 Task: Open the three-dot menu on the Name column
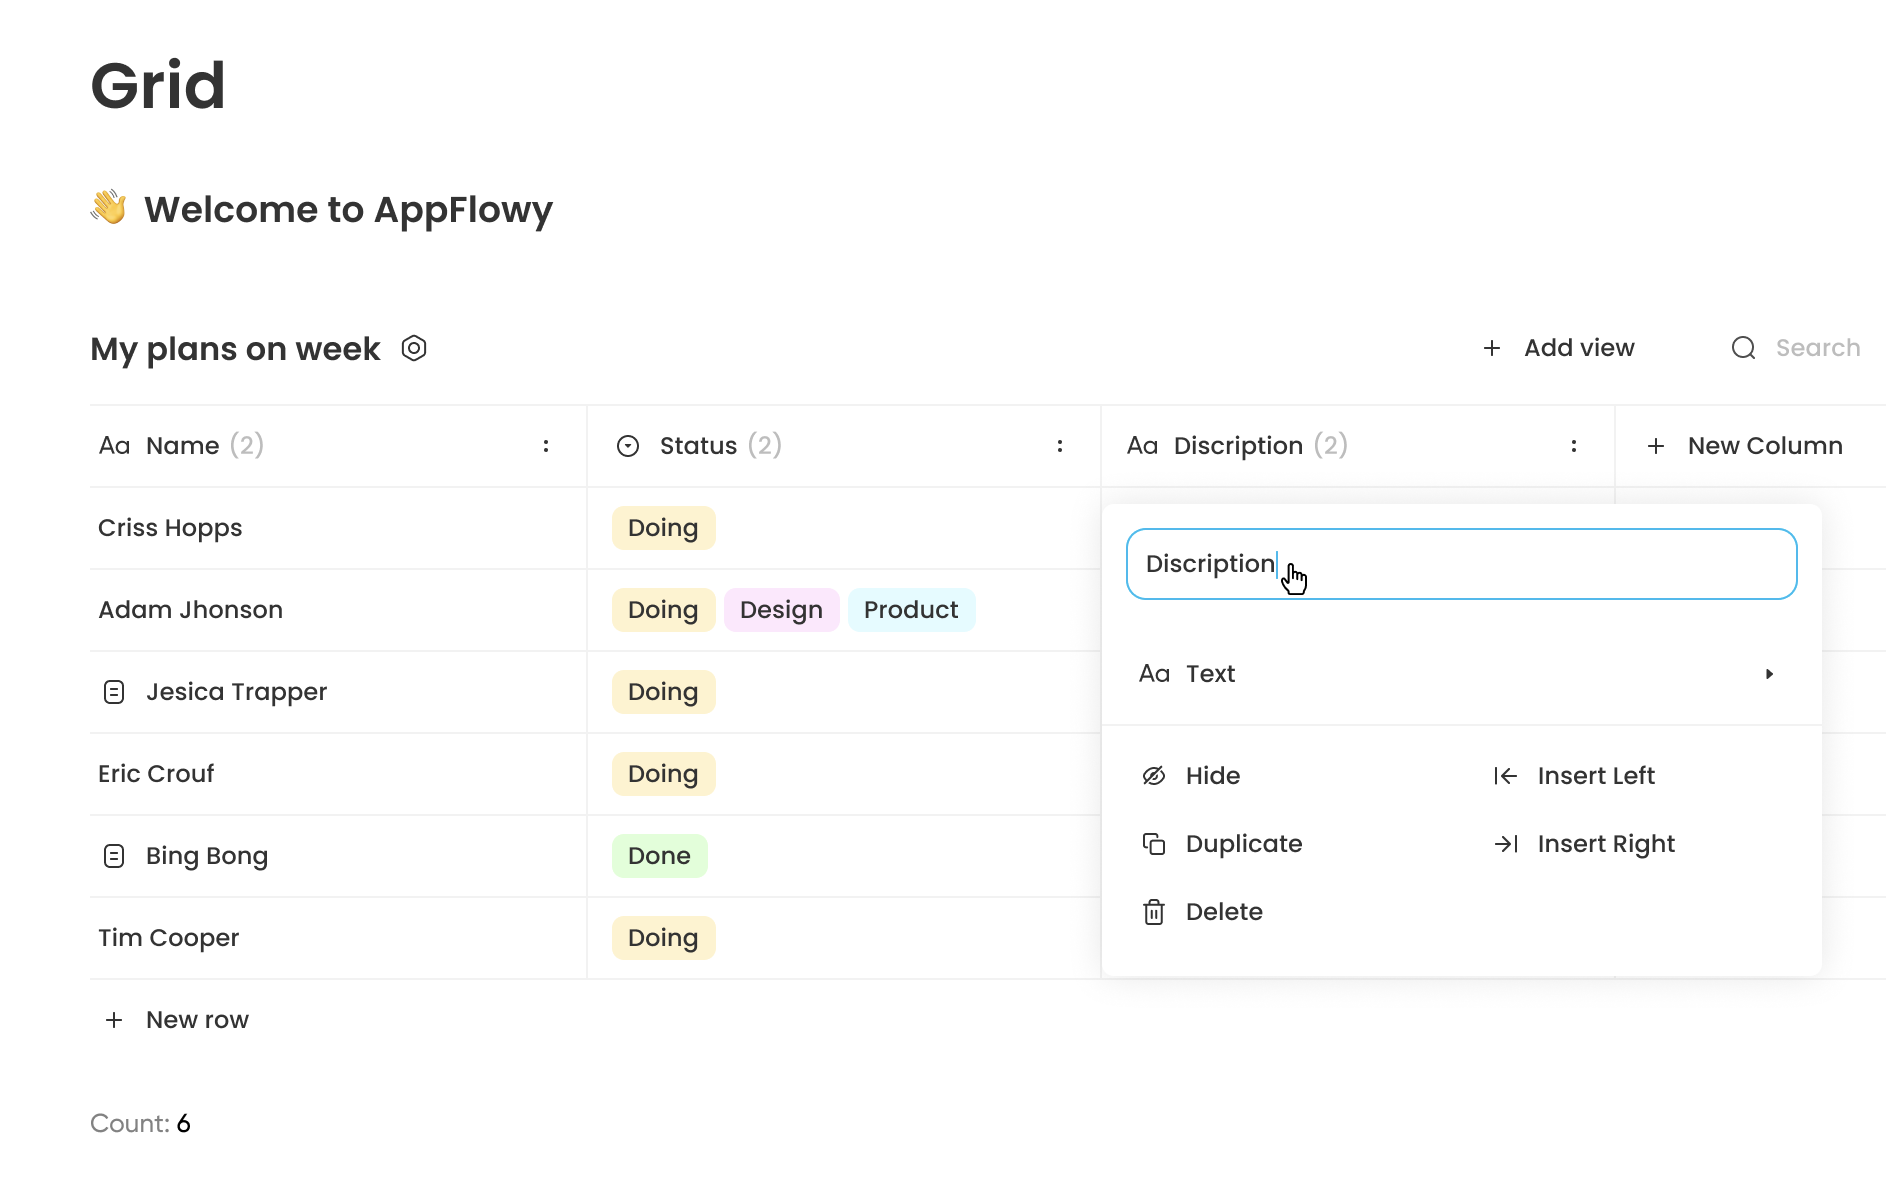[x=545, y=445]
